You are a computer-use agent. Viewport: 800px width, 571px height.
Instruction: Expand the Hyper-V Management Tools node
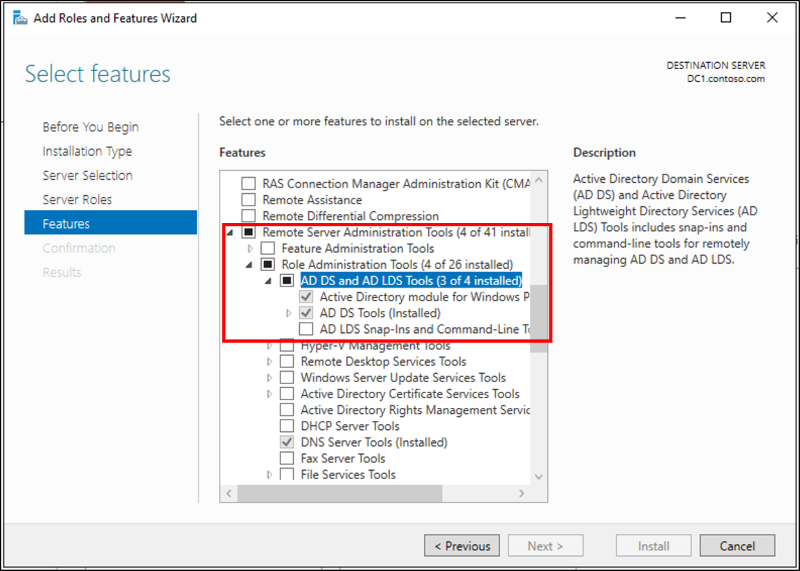point(269,345)
